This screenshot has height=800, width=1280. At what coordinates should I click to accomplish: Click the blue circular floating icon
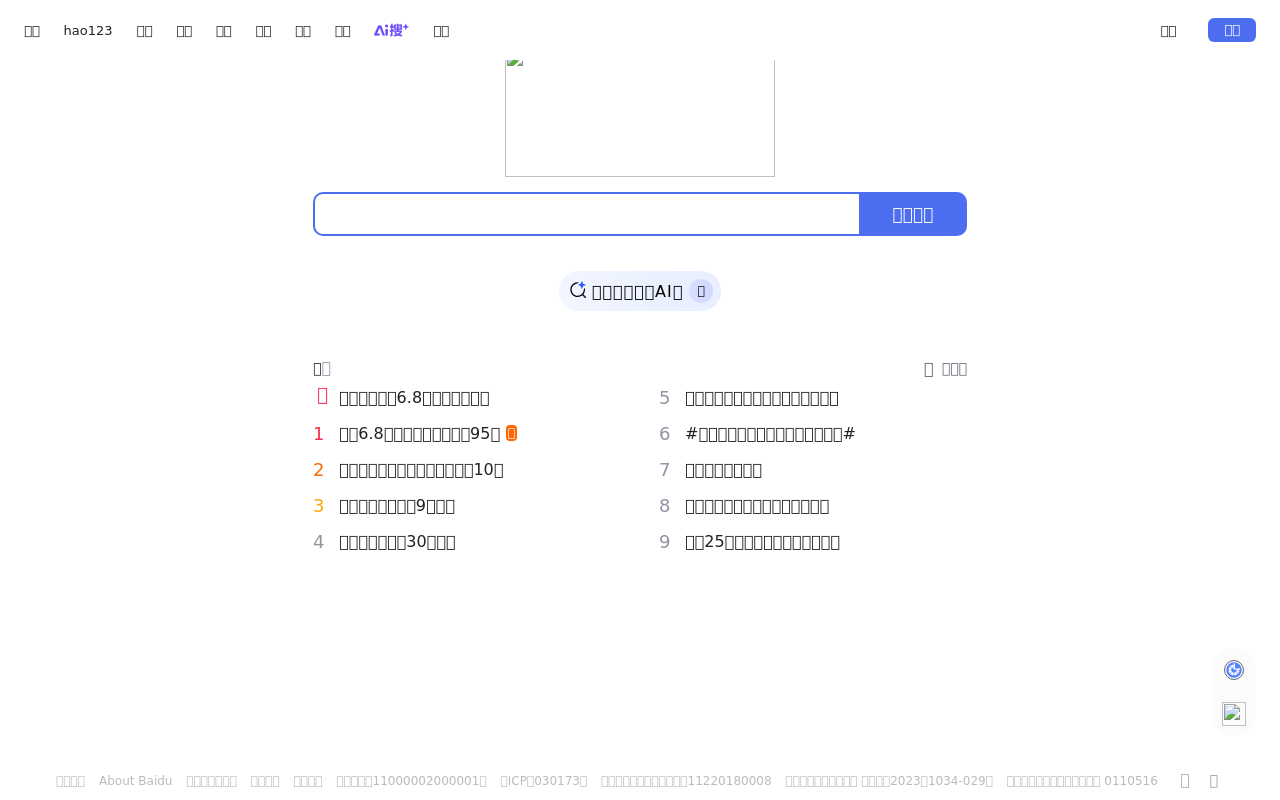[x=1234, y=670]
